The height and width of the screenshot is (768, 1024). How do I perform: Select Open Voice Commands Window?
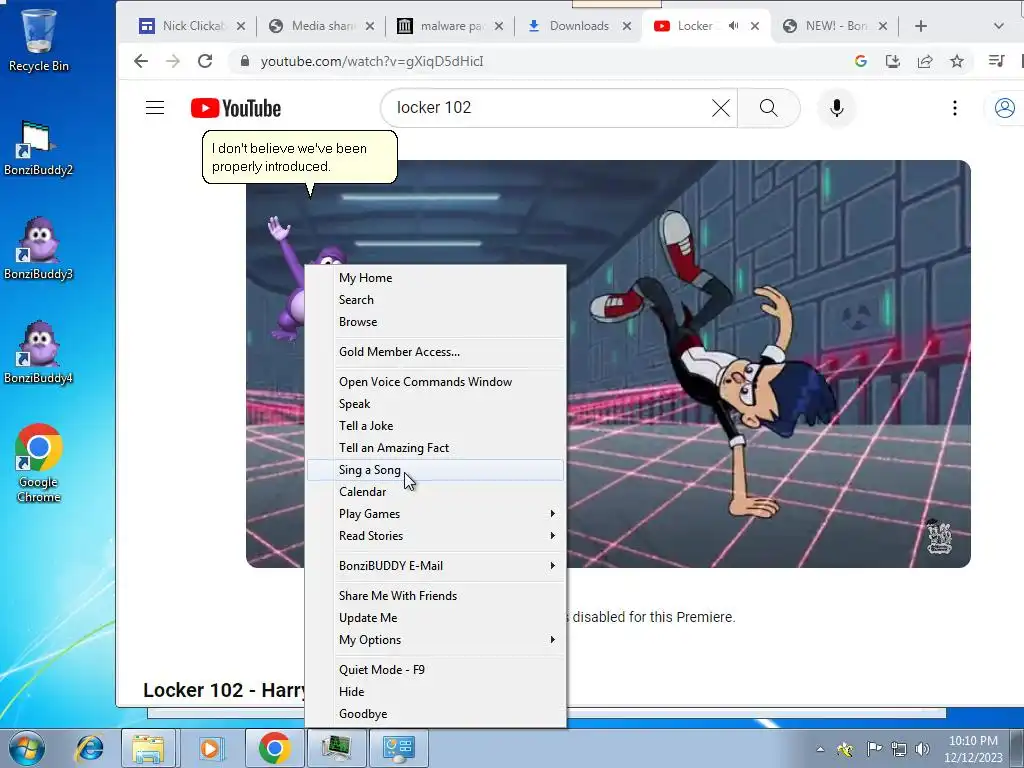(435, 382)
